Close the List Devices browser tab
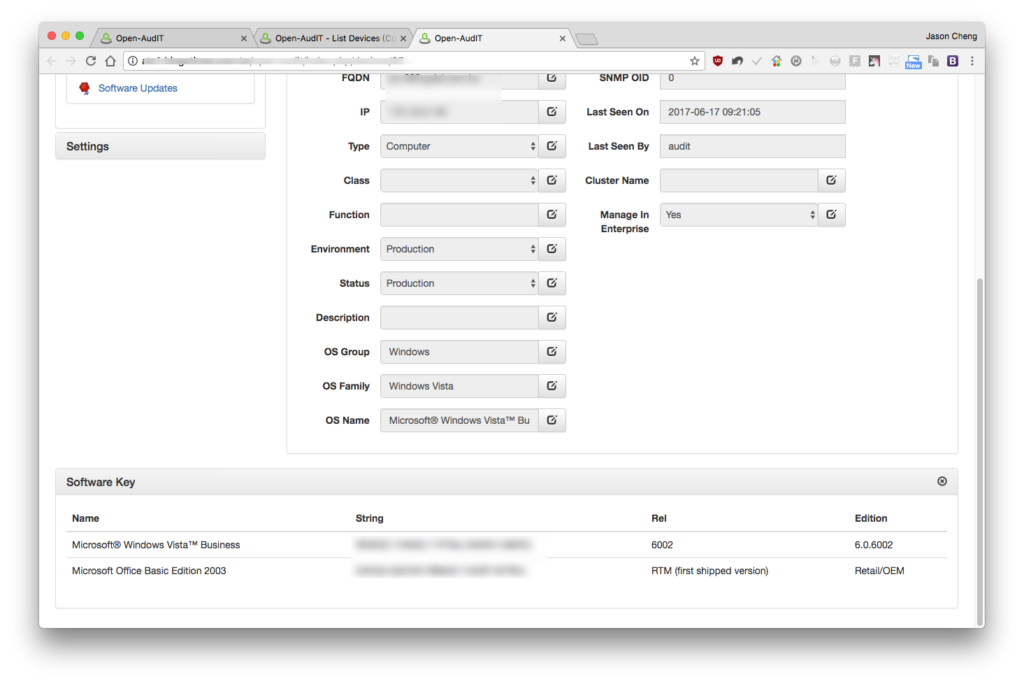The height and width of the screenshot is (684, 1024). pyautogui.click(x=404, y=39)
